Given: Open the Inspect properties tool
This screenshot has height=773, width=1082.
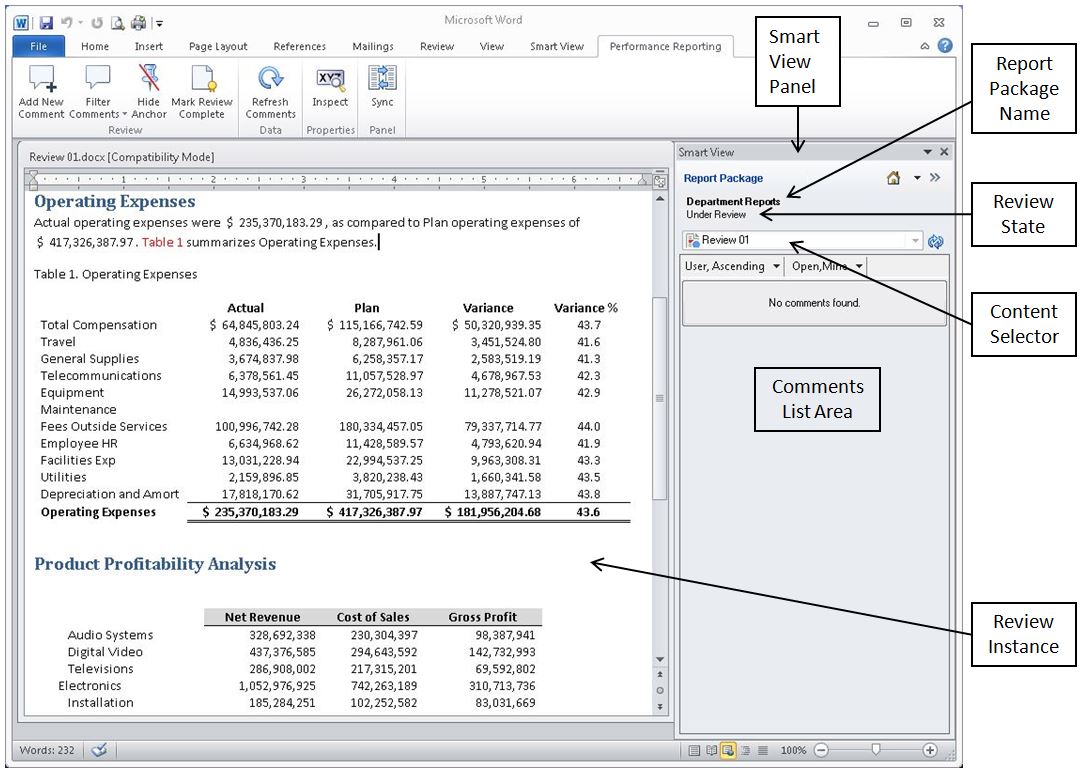Looking at the screenshot, I should [x=330, y=90].
